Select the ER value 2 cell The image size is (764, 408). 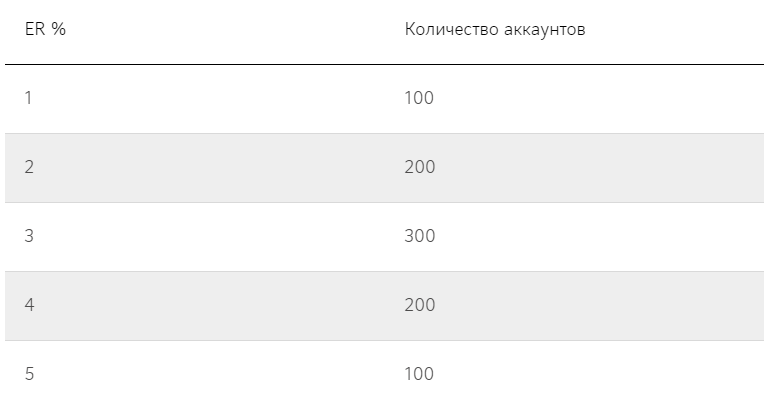coord(29,167)
